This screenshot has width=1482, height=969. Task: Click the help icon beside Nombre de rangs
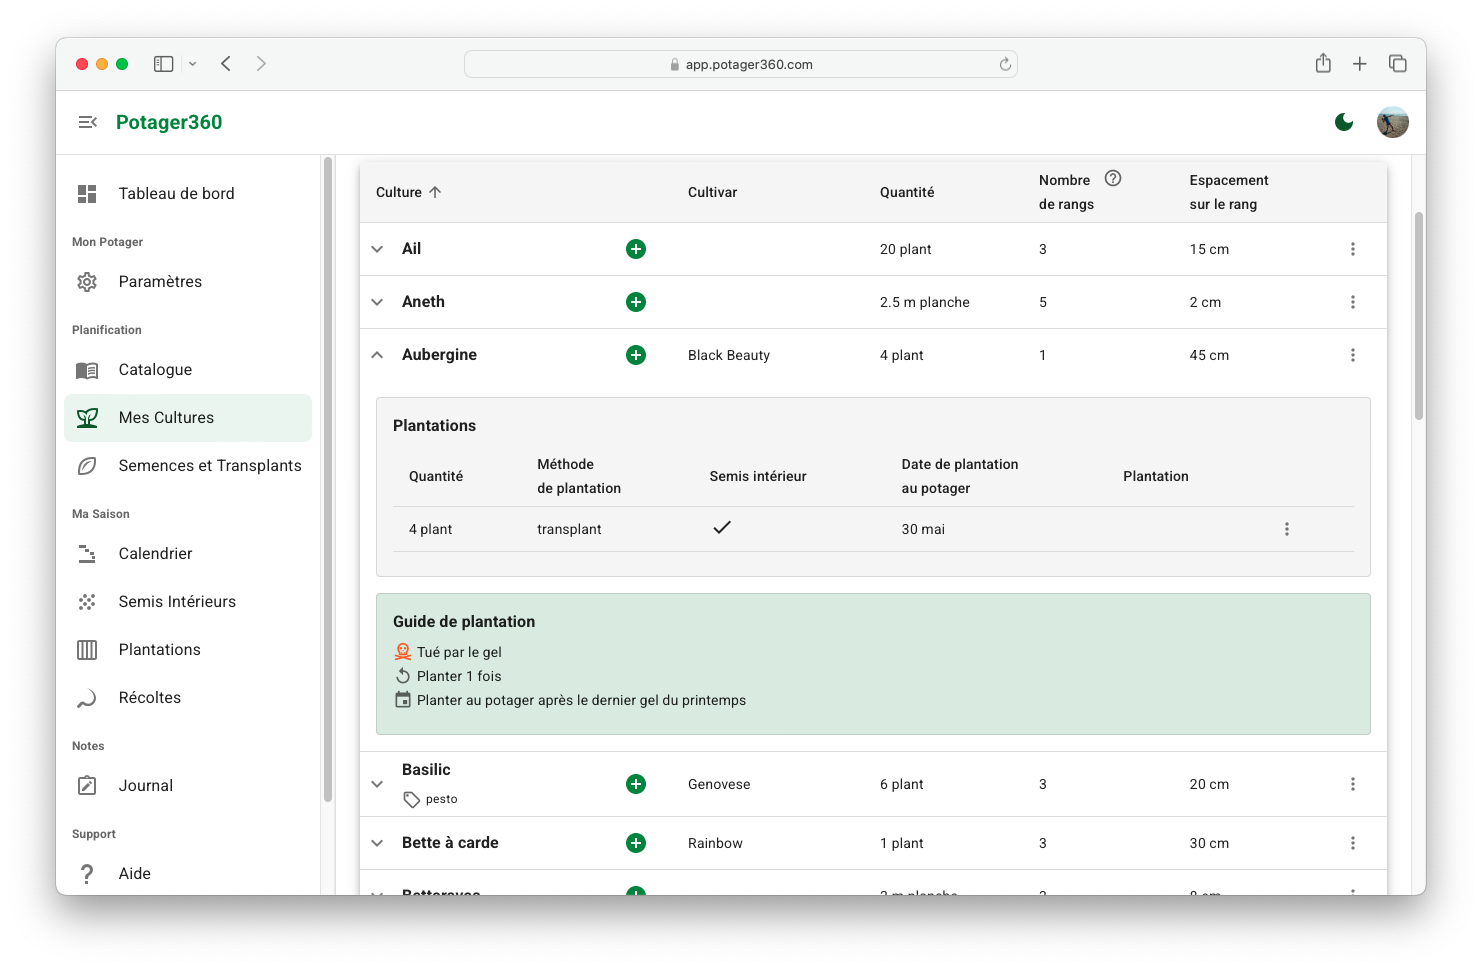[1112, 179]
